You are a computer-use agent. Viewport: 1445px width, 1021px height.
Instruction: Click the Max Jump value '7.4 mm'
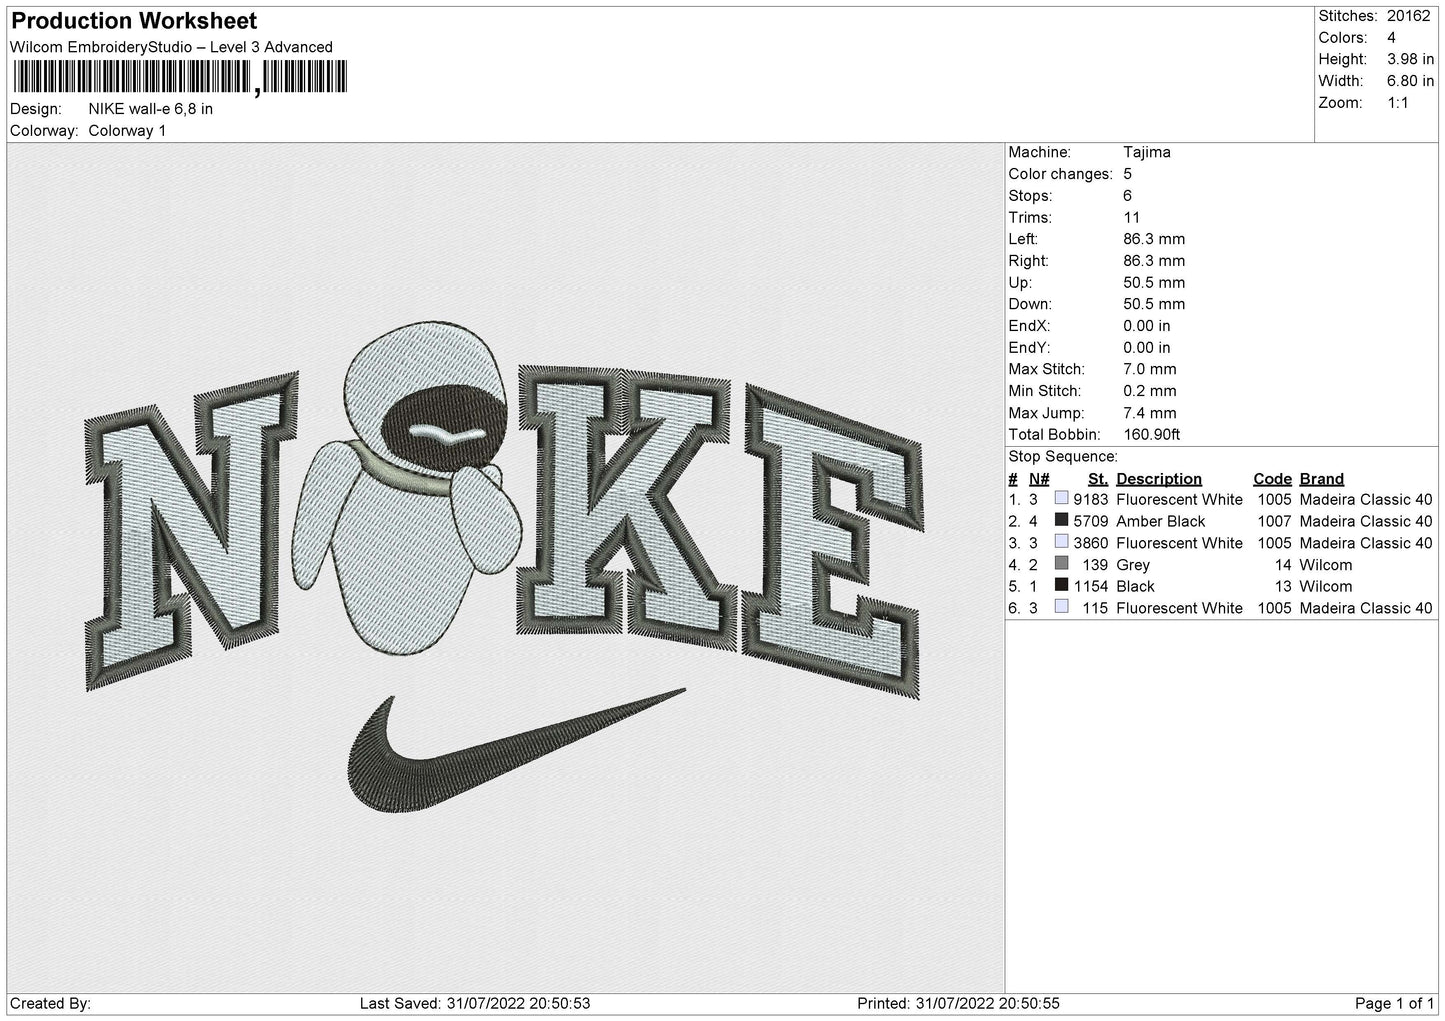(x=1150, y=413)
